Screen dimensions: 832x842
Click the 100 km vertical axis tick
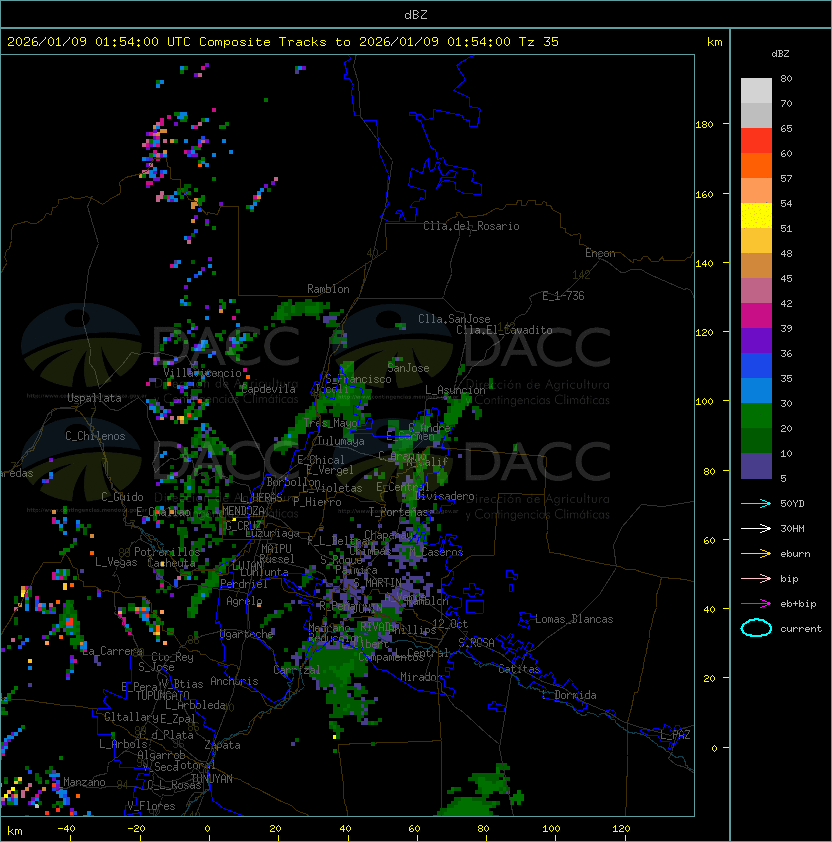tap(704, 401)
